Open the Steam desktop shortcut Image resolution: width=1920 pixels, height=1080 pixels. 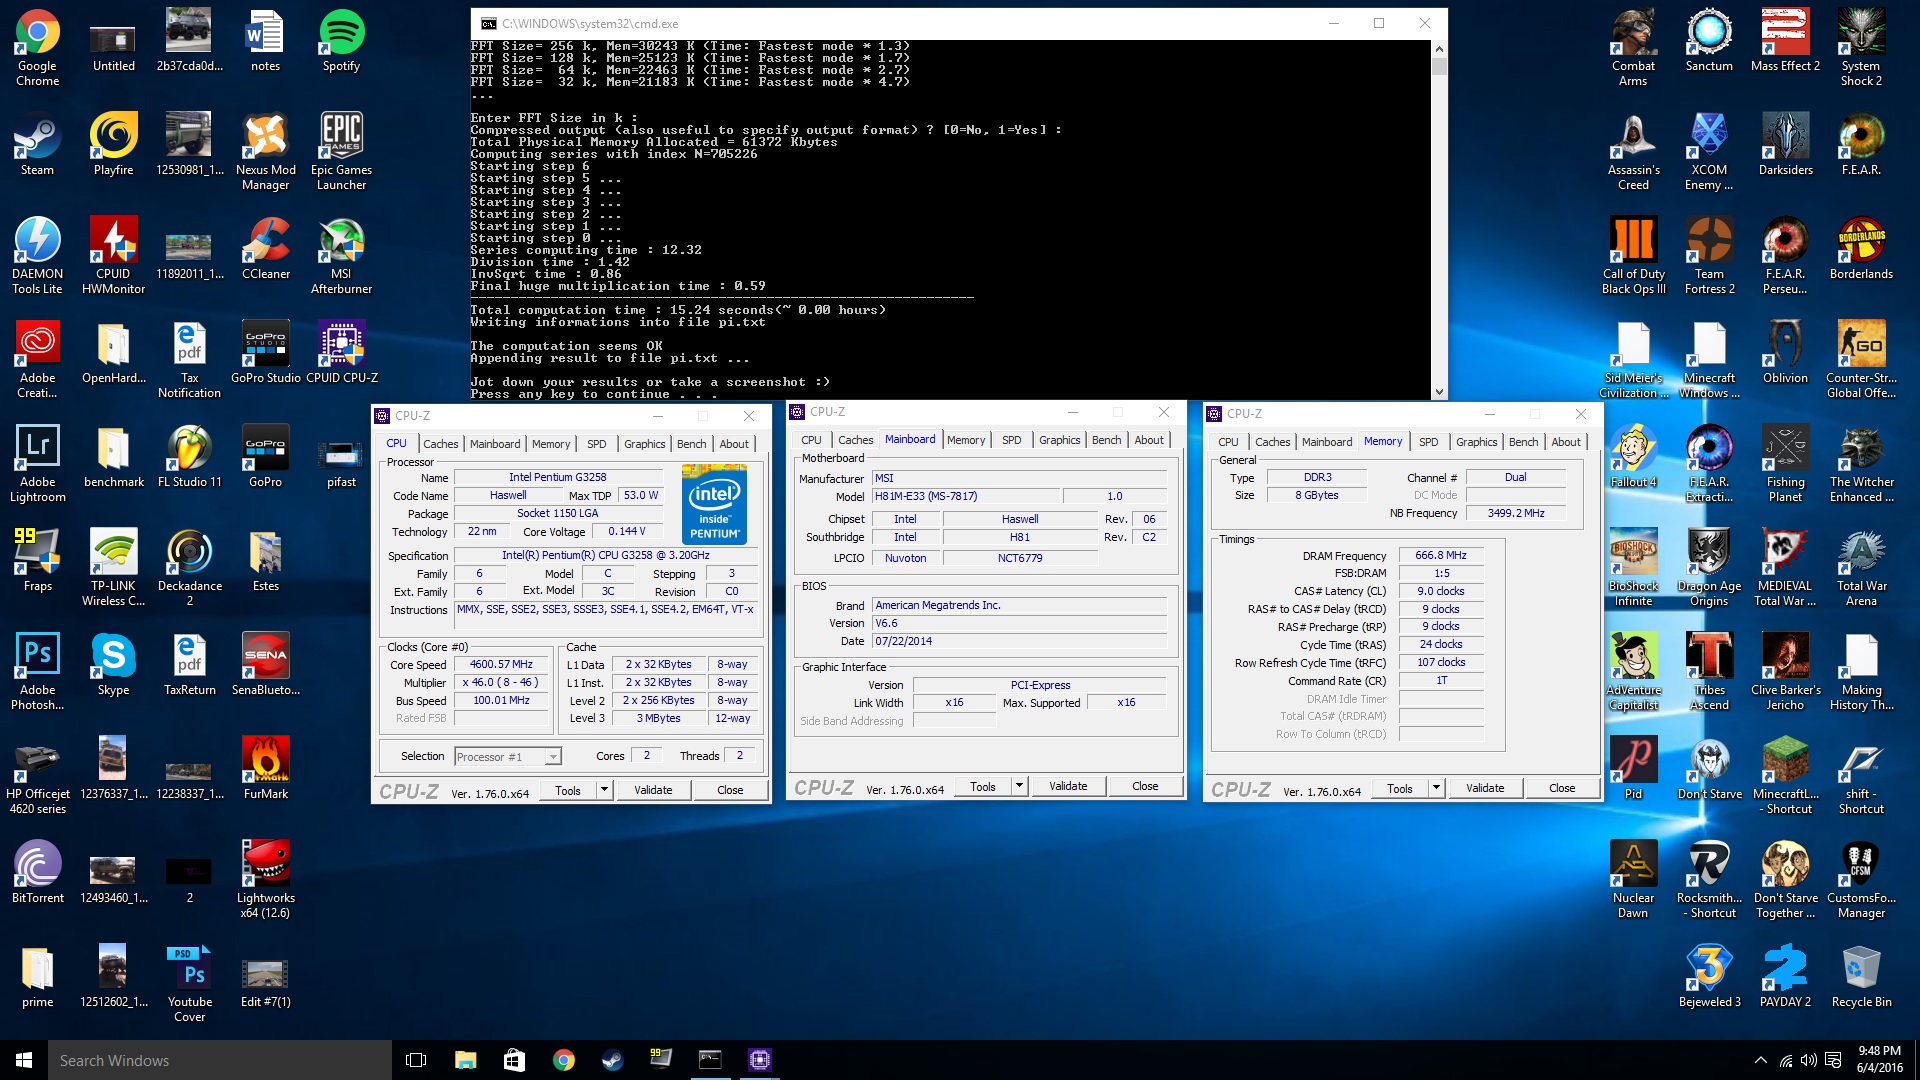point(37,145)
